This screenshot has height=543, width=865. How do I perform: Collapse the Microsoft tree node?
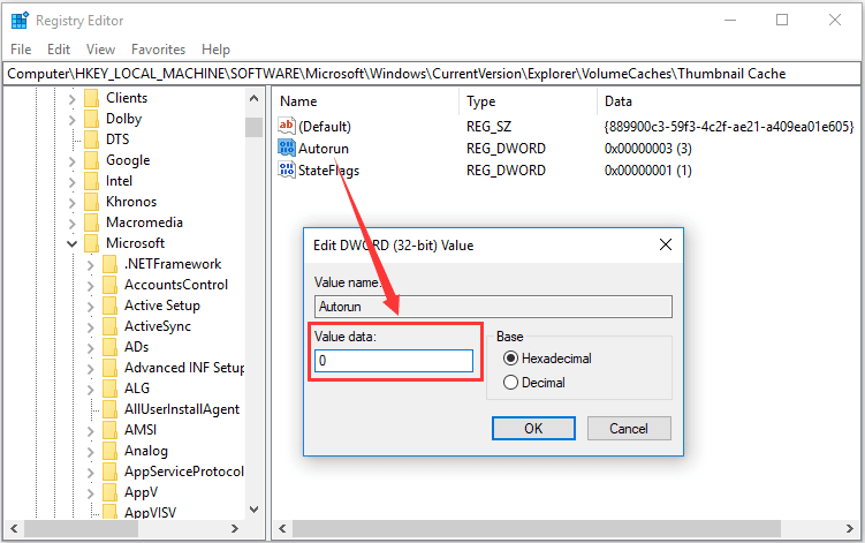72,243
